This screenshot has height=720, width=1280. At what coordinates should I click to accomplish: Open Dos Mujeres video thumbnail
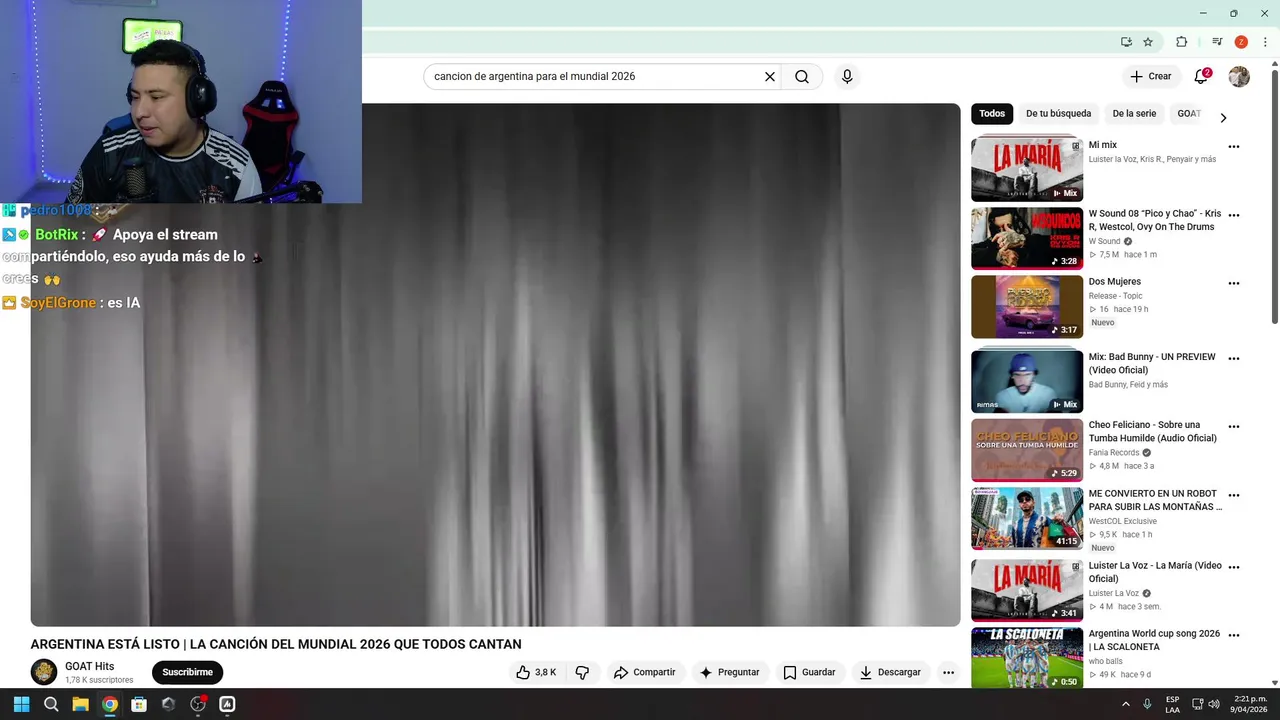(x=1027, y=306)
